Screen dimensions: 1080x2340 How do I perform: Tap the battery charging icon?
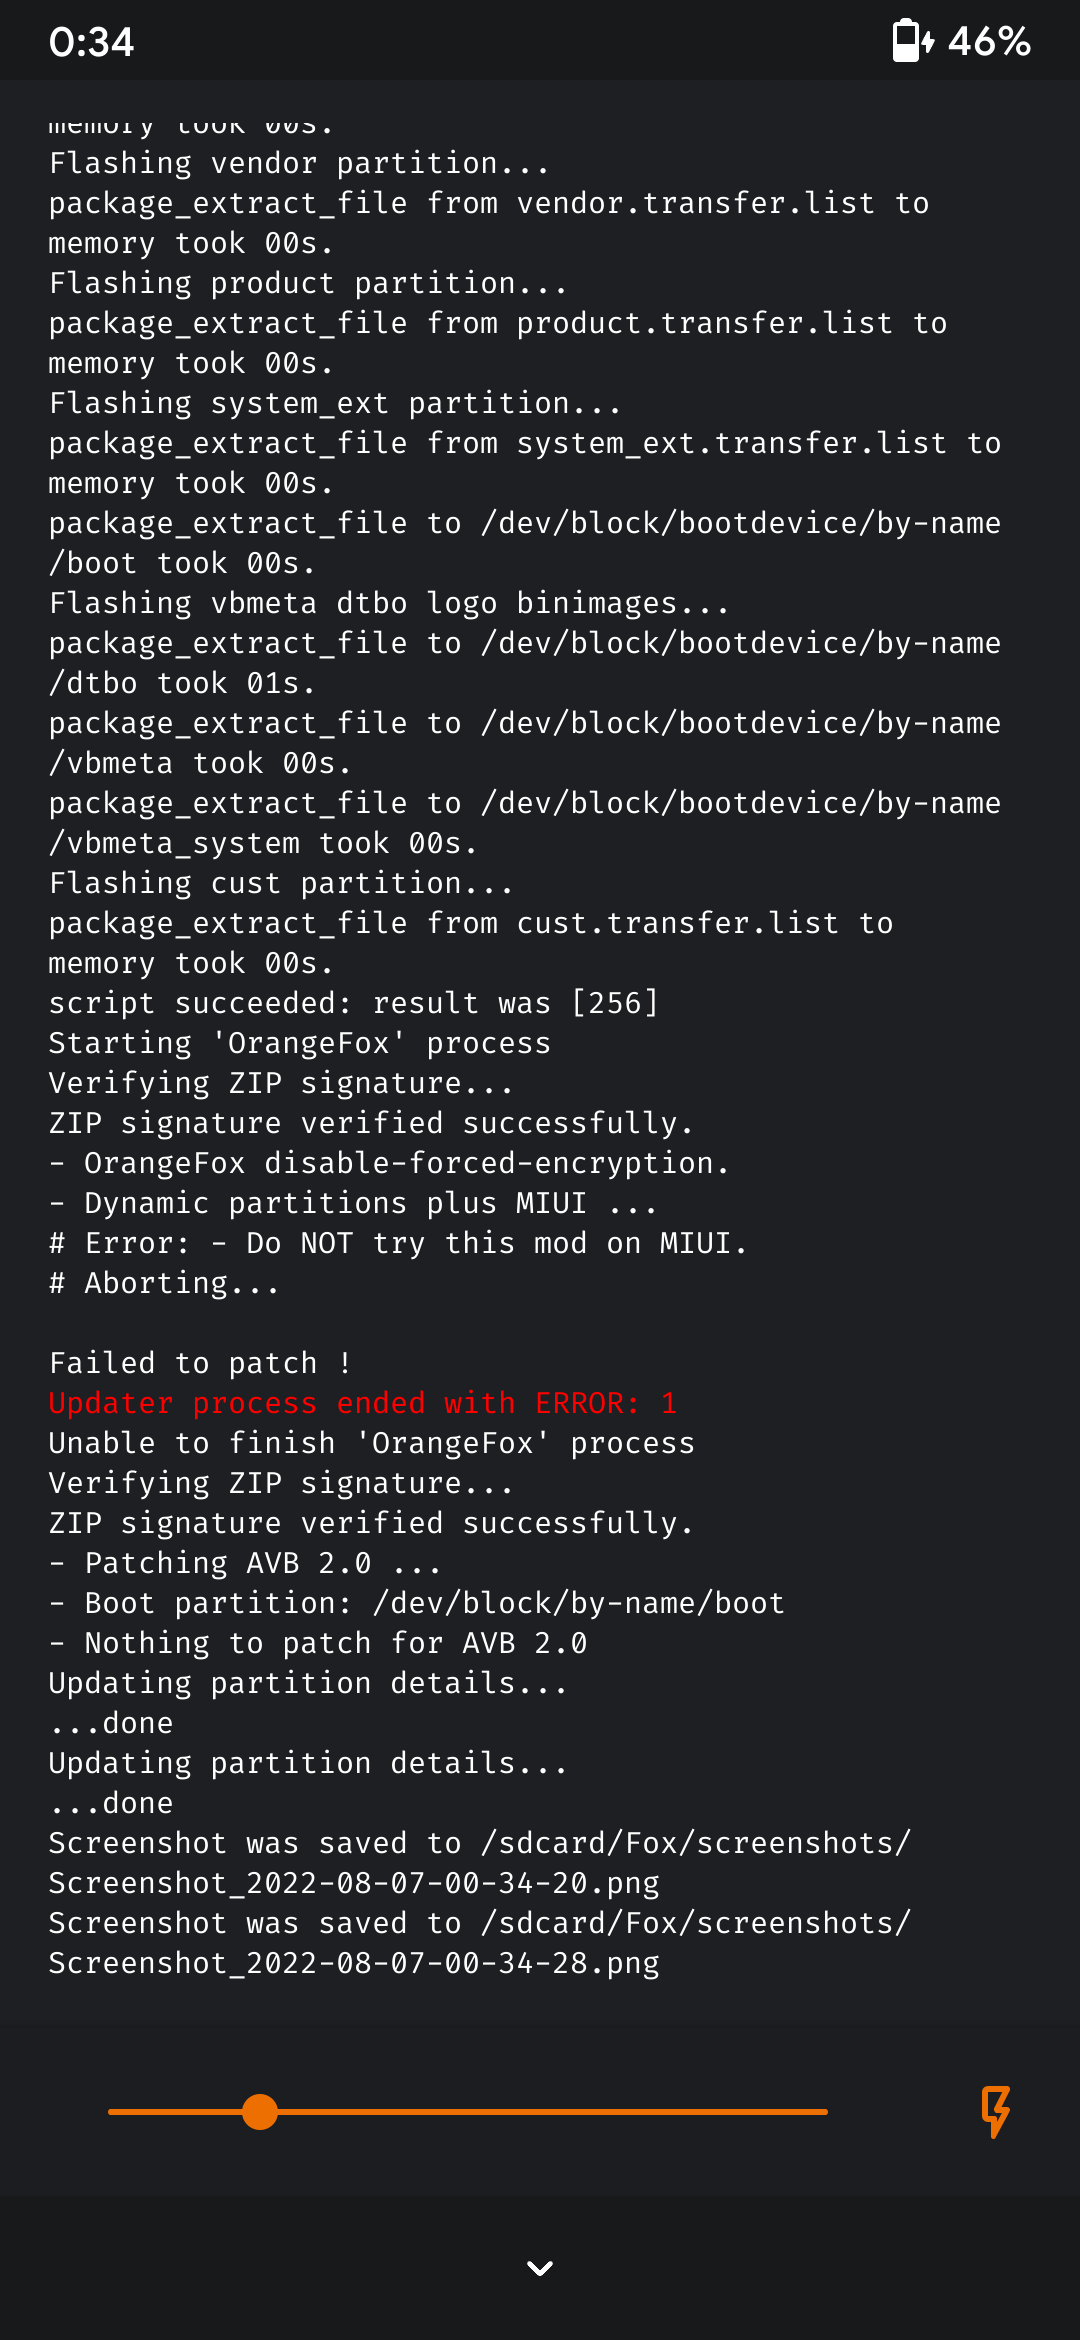(x=913, y=41)
